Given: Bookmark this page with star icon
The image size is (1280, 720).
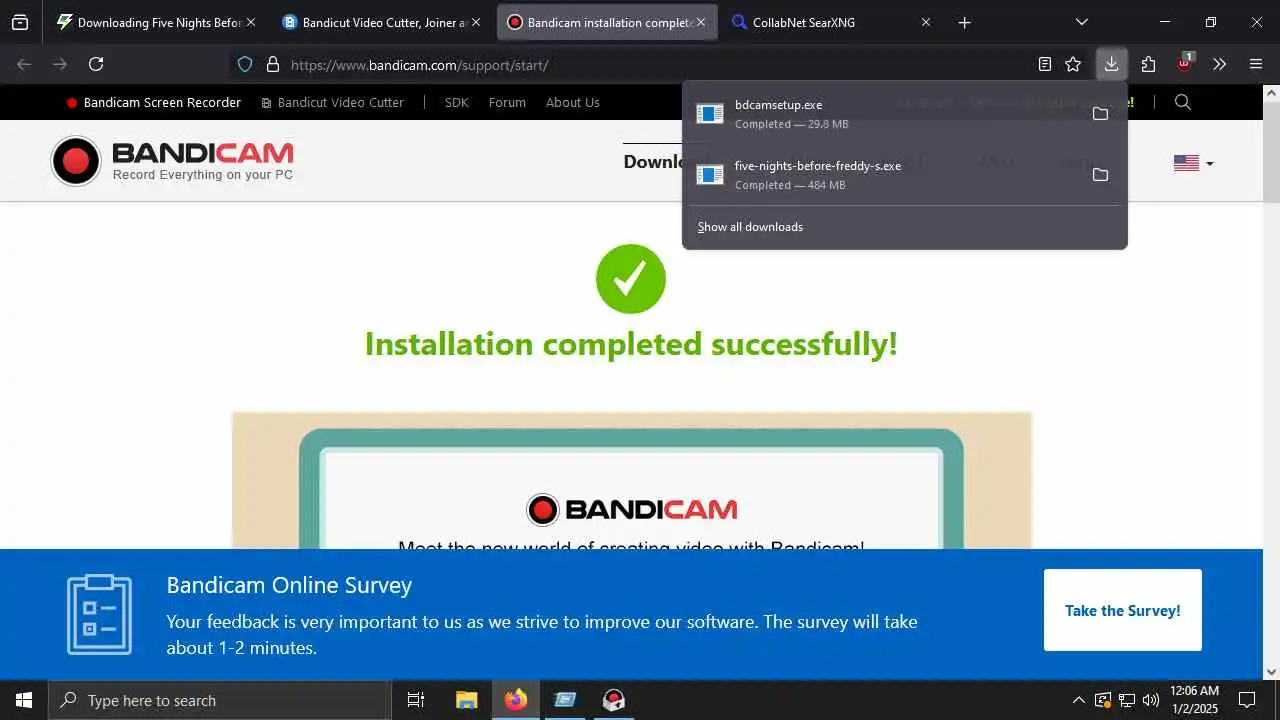Looking at the screenshot, I should pos(1073,64).
